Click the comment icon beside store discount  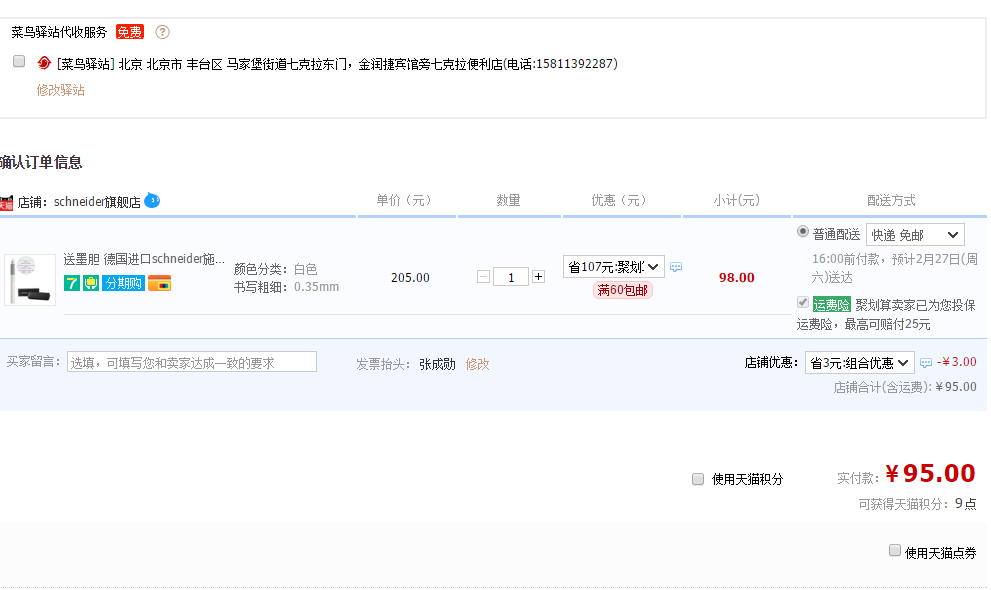[925, 363]
